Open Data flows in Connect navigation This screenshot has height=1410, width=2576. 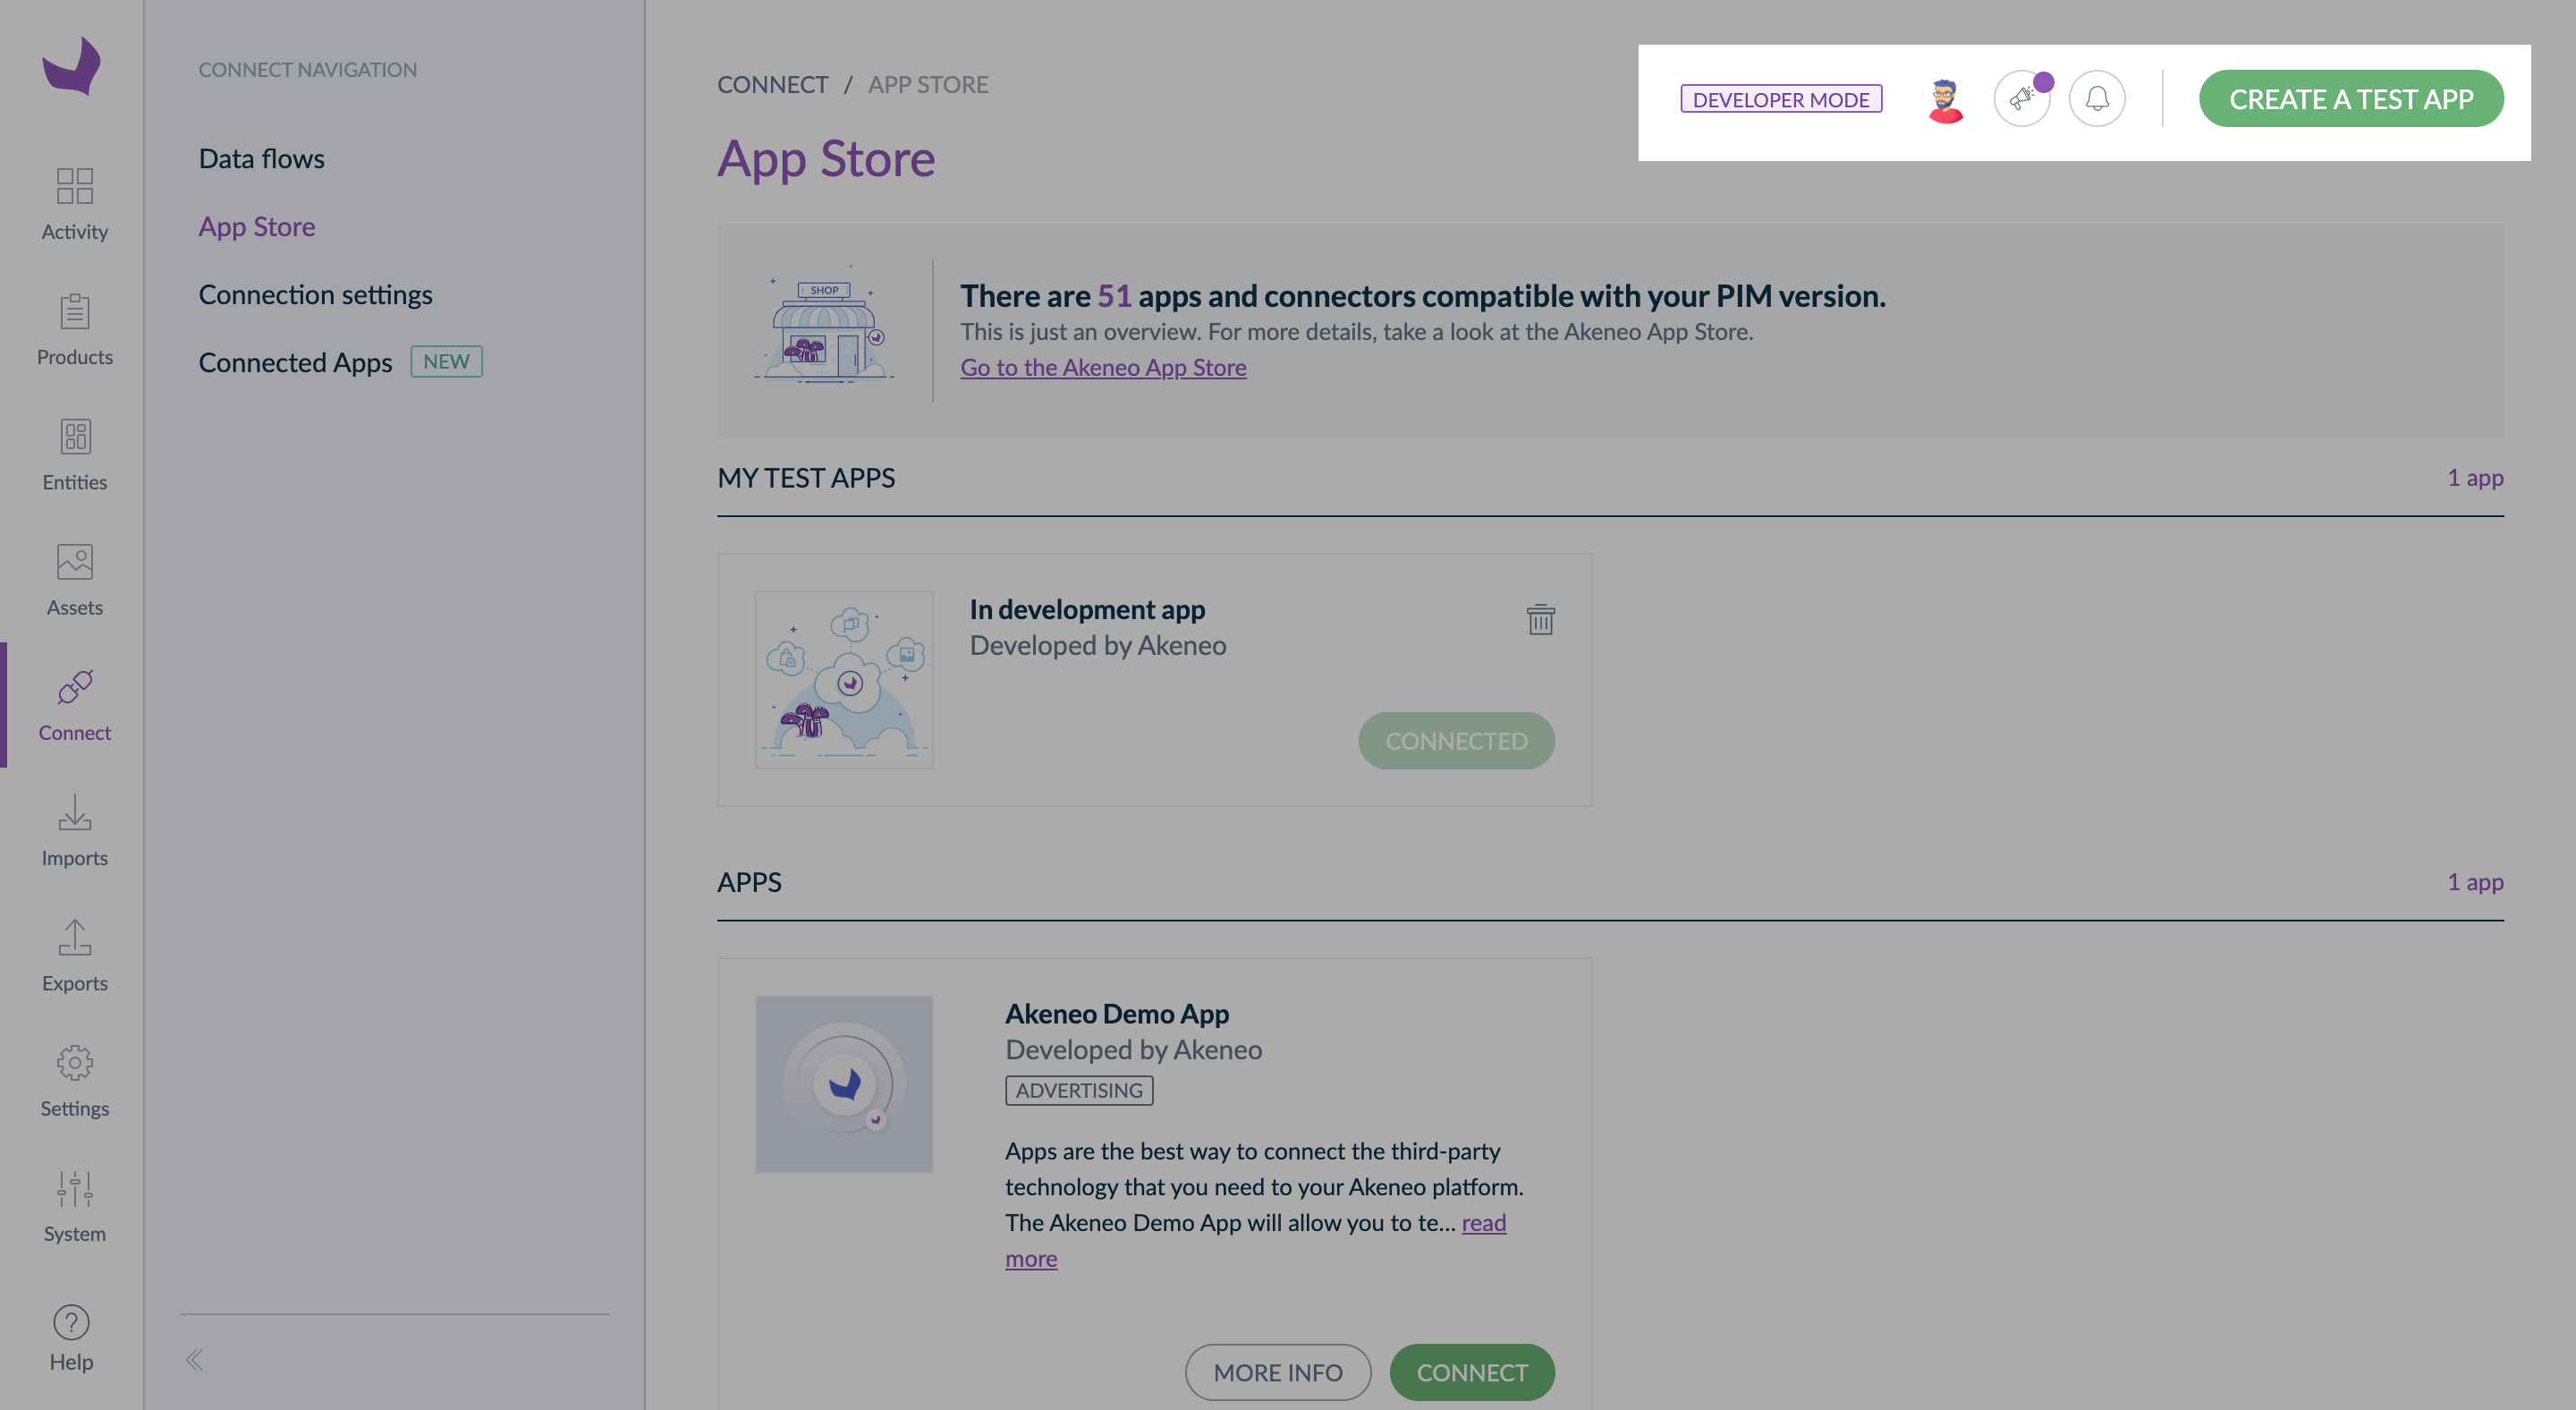click(261, 158)
